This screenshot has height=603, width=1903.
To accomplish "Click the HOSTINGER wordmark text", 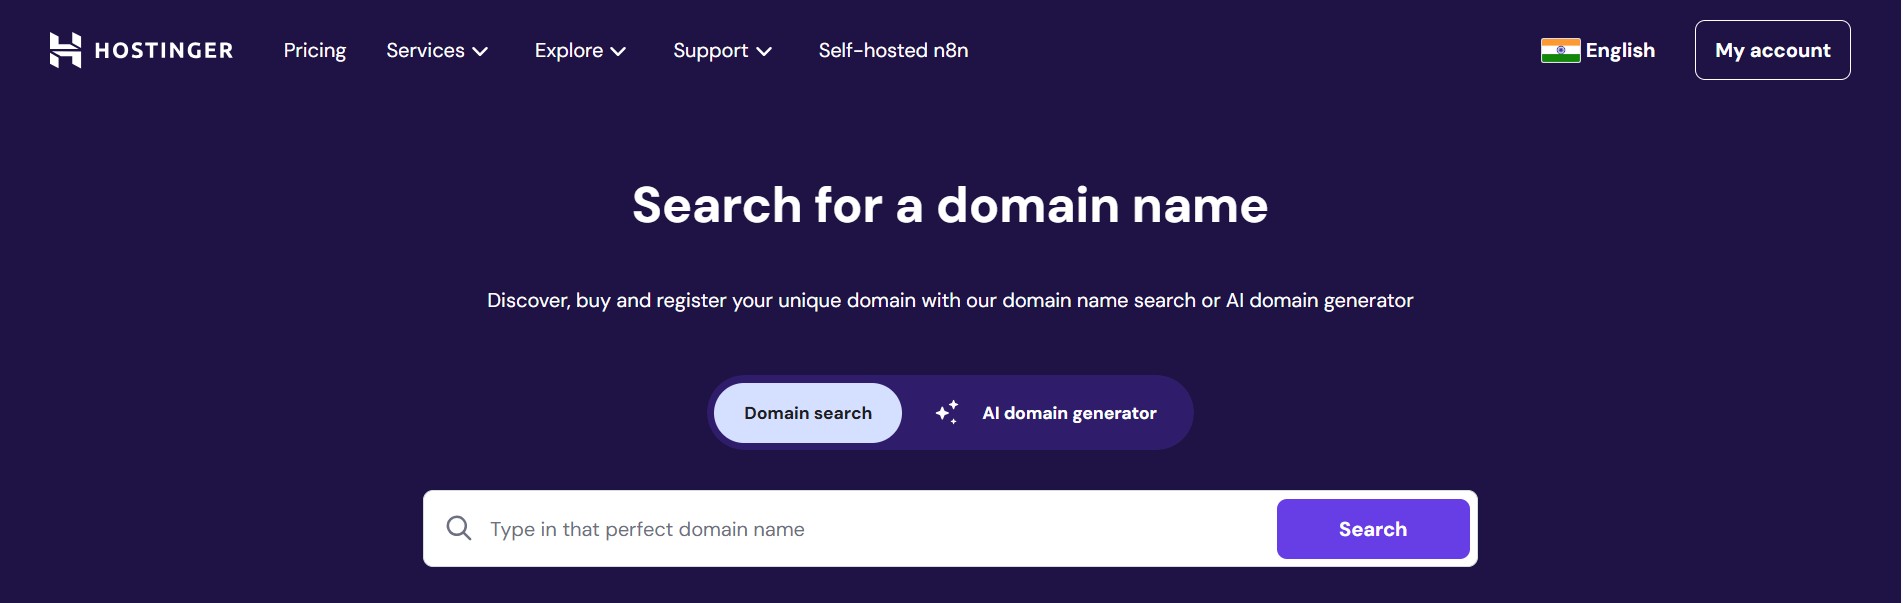I will (164, 51).
